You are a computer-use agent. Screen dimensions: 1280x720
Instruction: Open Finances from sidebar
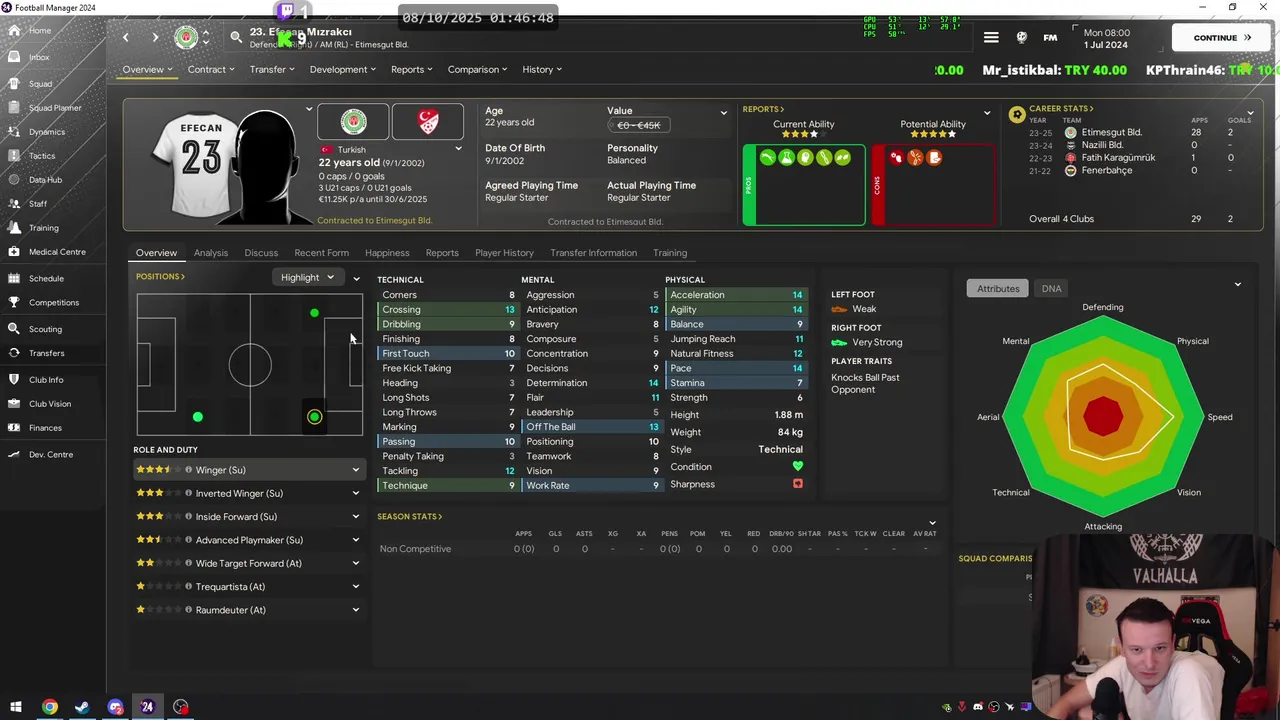coord(45,428)
